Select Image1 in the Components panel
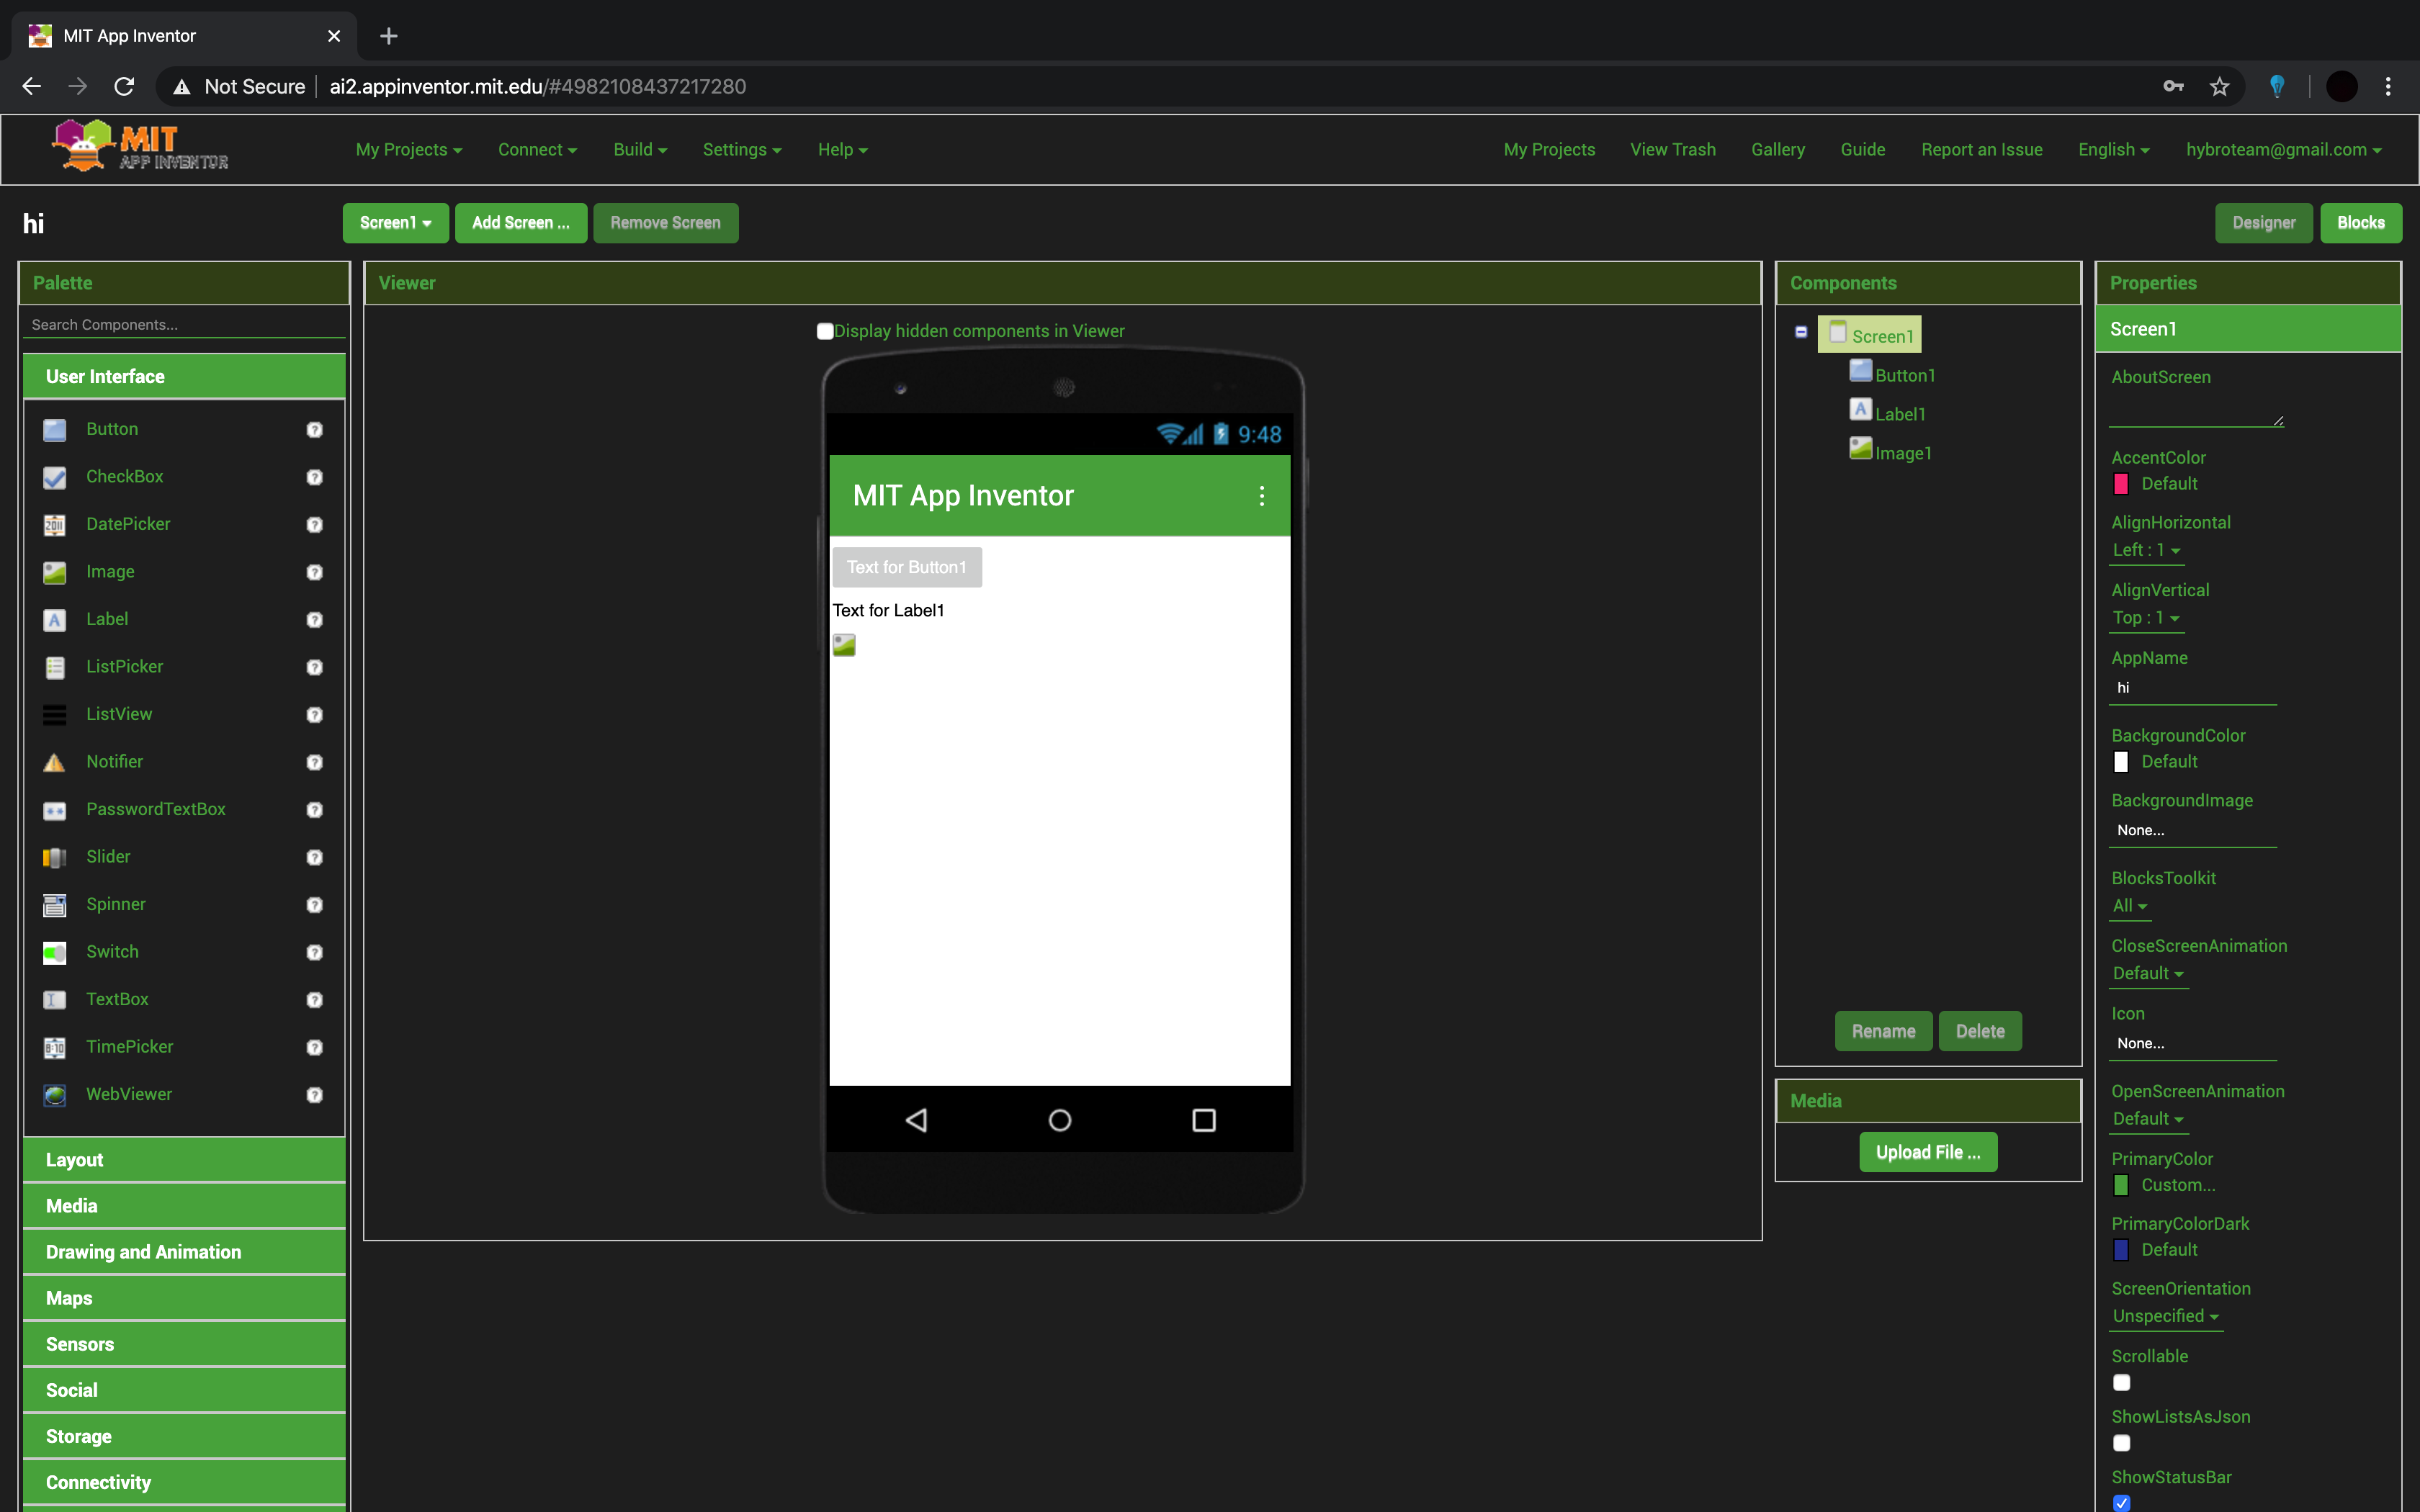The image size is (2420, 1512). 1903,451
